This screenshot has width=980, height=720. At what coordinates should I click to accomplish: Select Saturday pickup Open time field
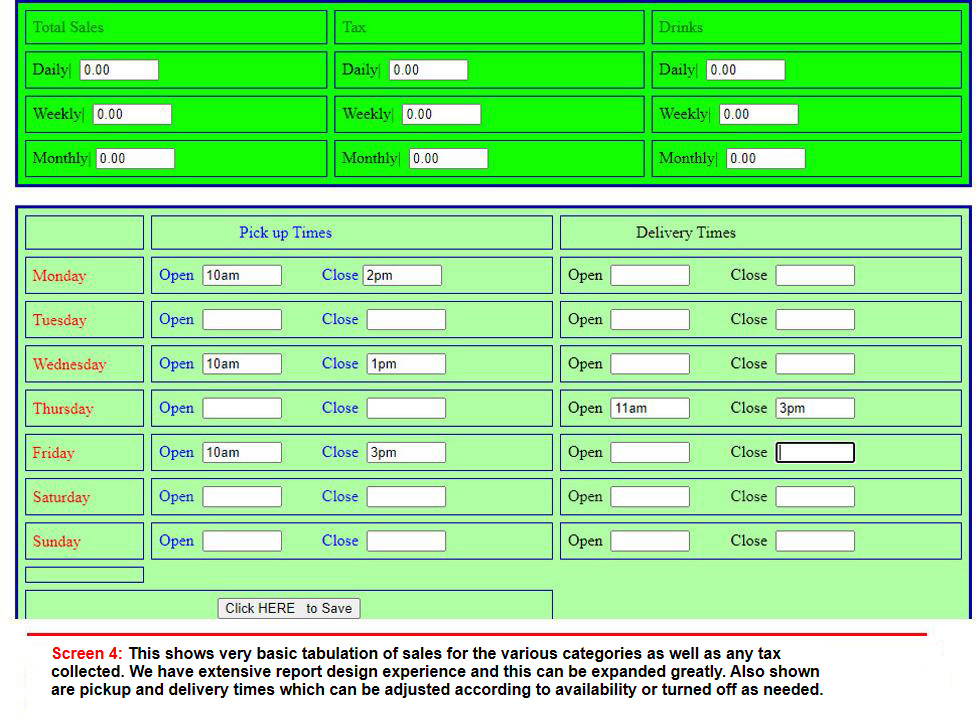coord(242,497)
